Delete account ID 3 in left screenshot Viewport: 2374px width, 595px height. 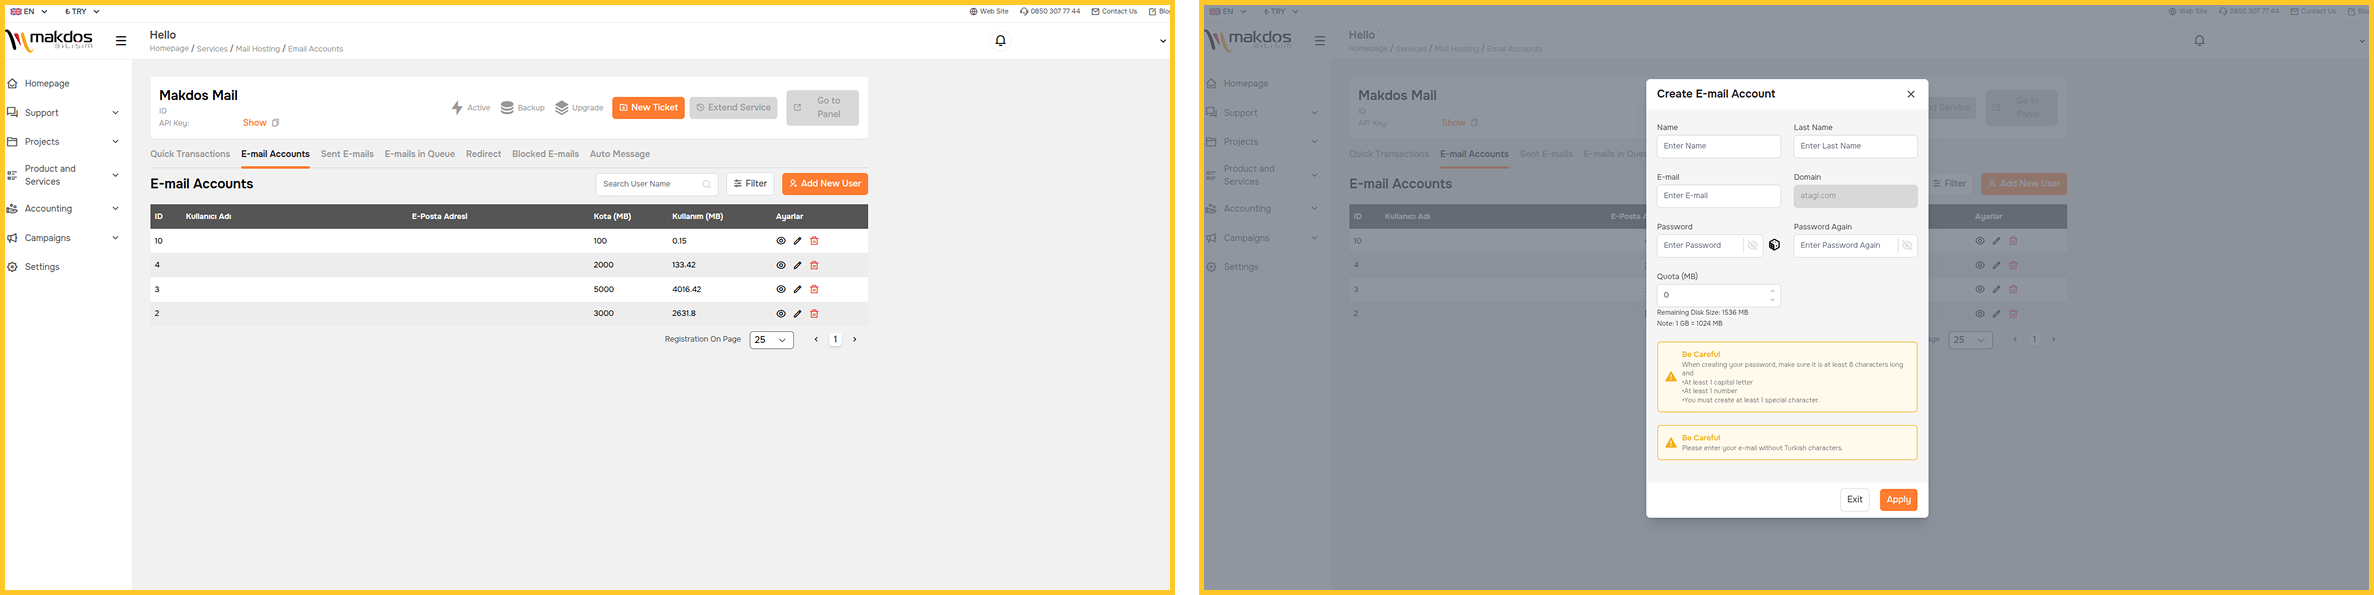coord(814,289)
